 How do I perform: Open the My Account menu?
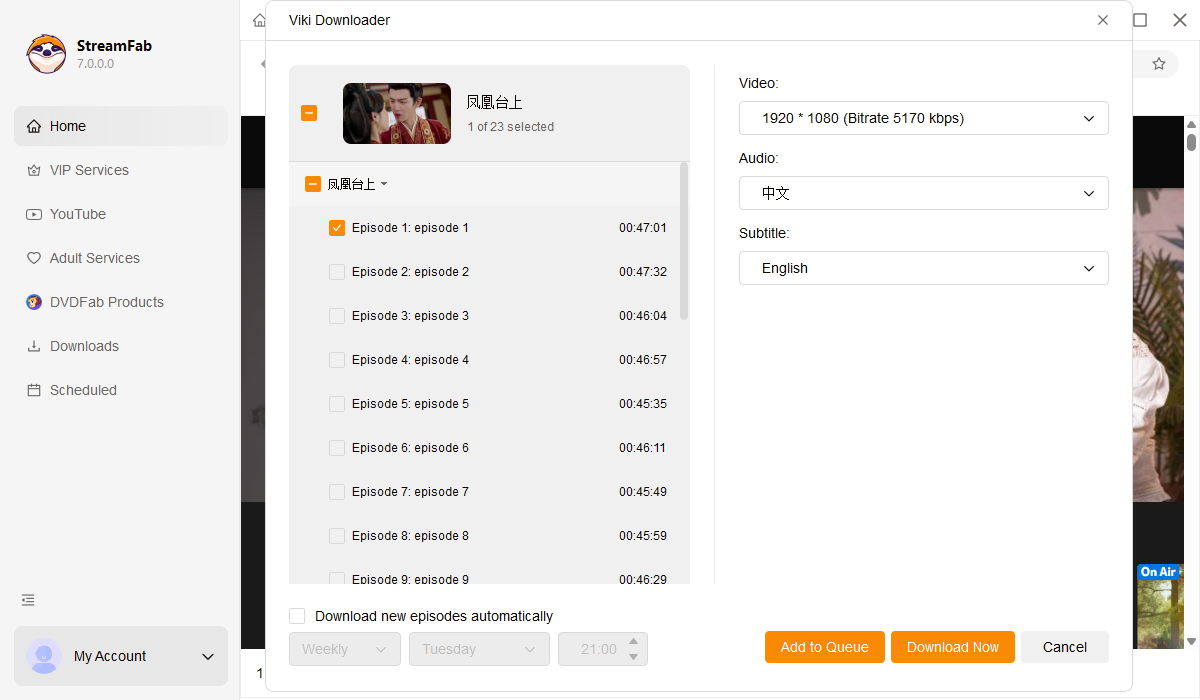point(120,656)
